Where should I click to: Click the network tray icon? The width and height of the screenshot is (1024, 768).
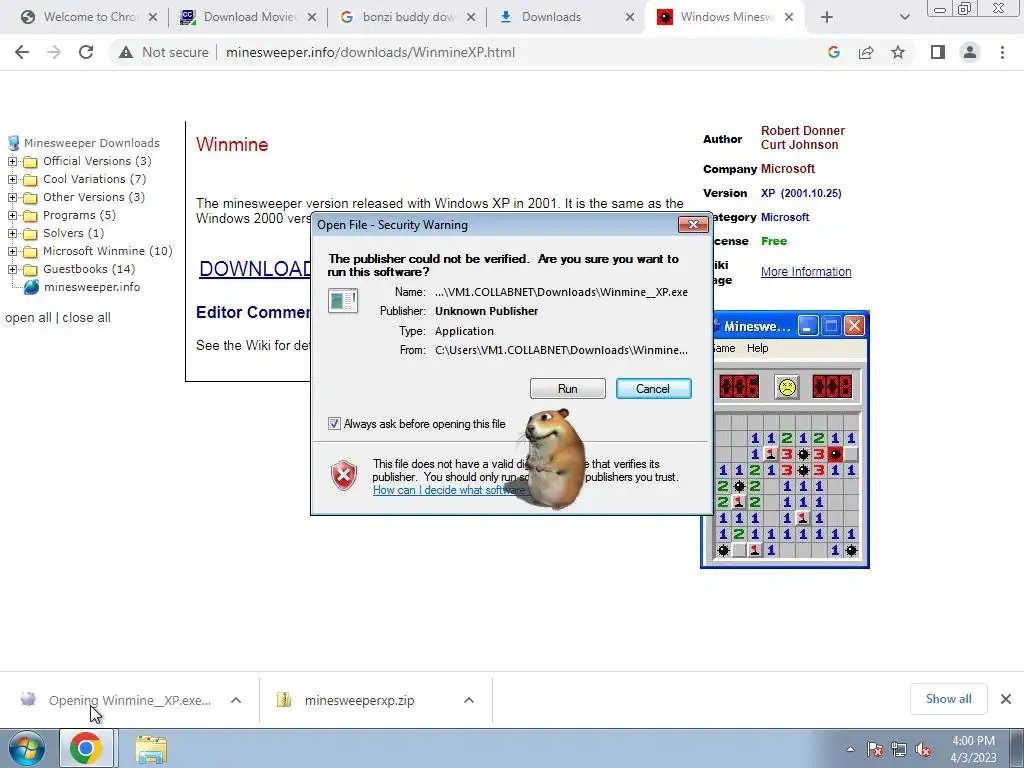[x=899, y=750]
